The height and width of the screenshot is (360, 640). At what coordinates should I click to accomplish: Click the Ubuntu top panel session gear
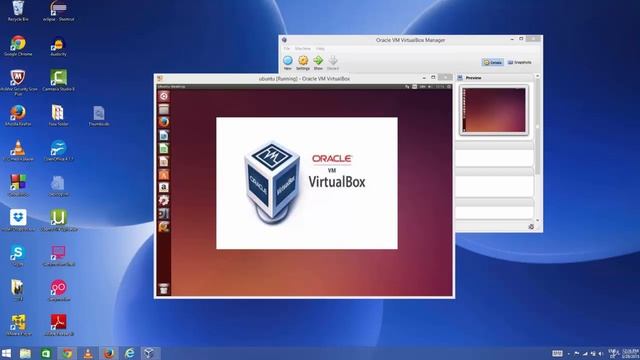point(449,87)
